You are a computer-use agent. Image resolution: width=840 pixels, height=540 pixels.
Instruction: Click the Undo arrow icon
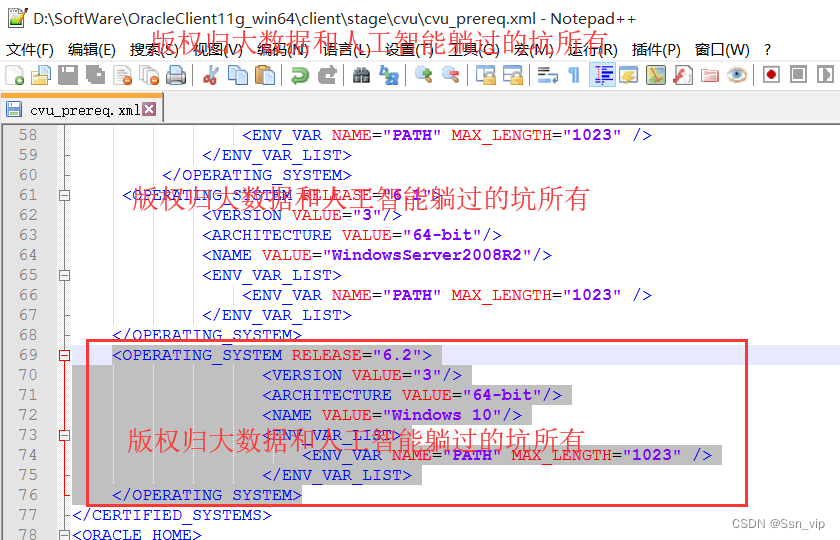pos(300,75)
